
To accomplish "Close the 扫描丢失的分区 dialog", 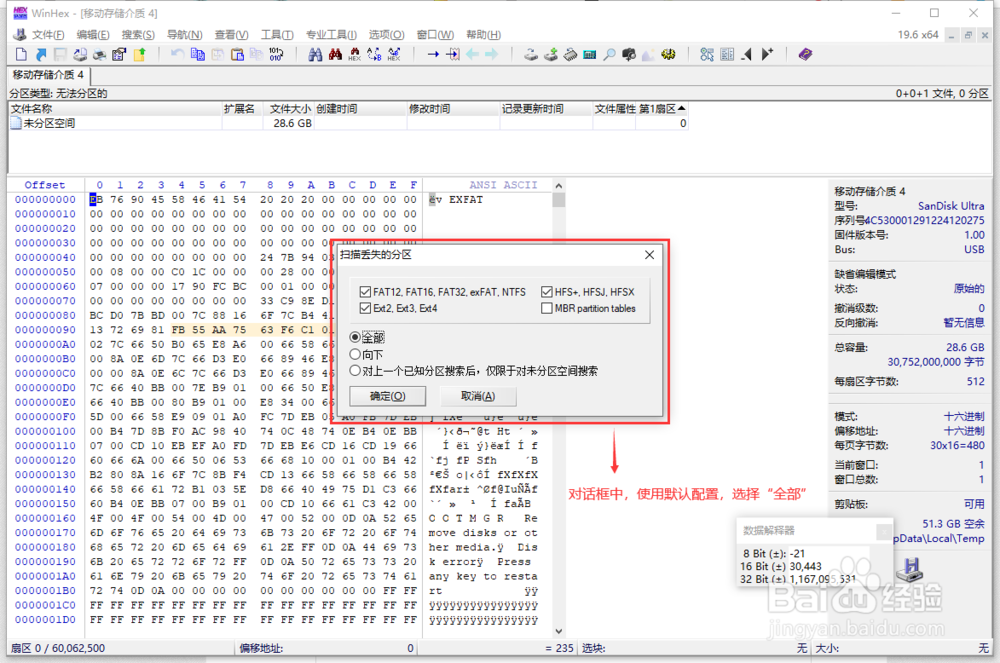I will pos(649,255).
